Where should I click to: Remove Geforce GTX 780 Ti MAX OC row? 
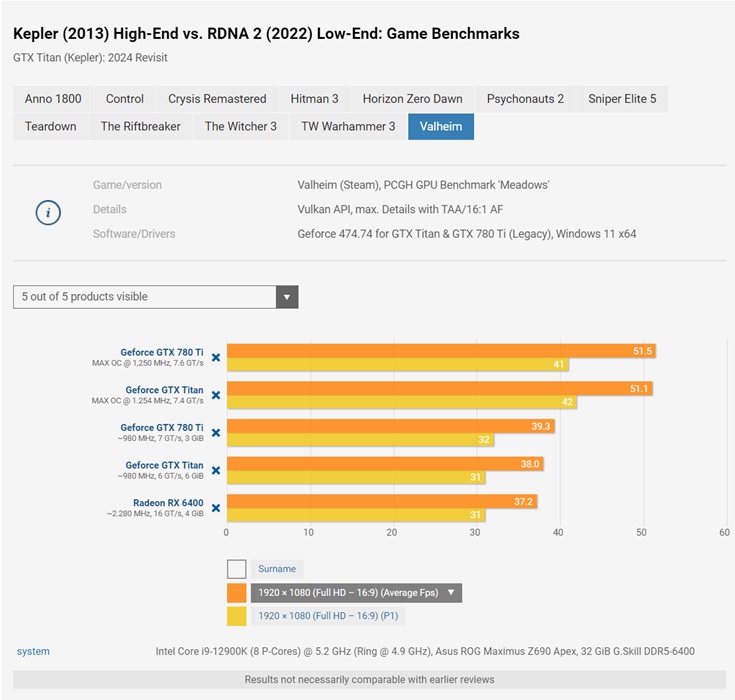coord(216,358)
